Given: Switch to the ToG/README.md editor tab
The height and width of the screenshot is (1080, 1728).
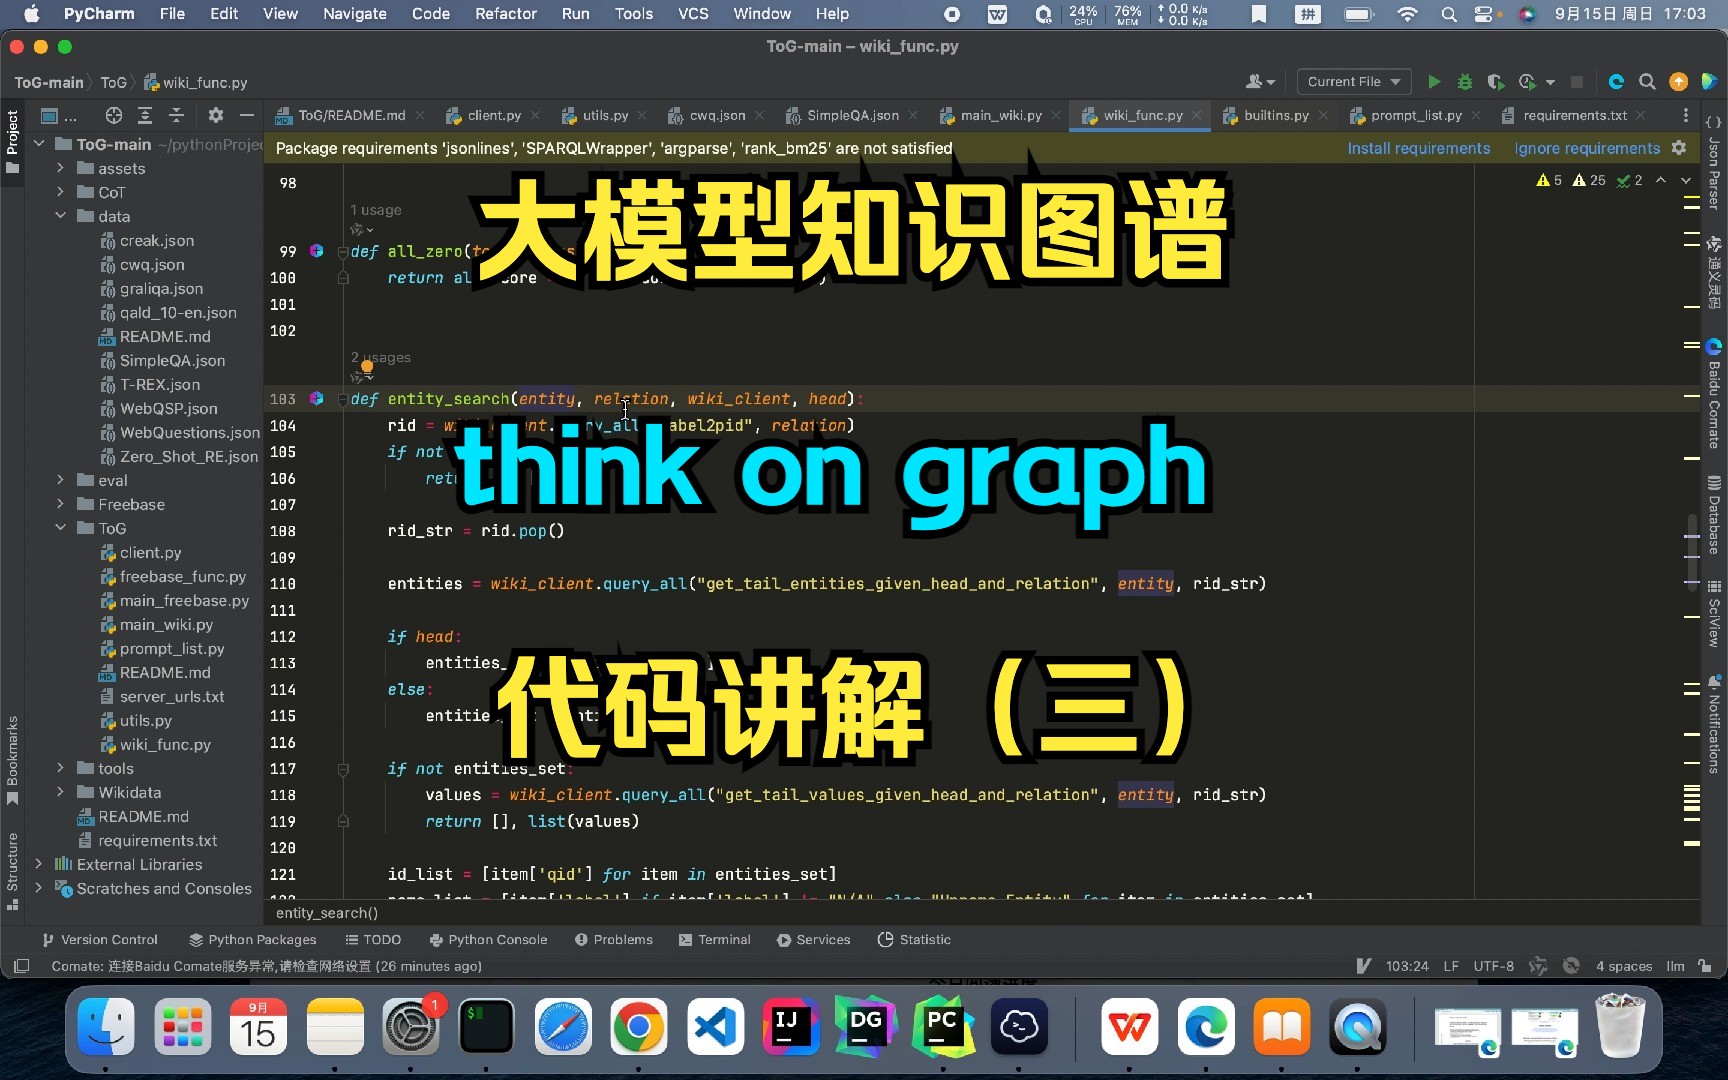Looking at the screenshot, I should (351, 115).
